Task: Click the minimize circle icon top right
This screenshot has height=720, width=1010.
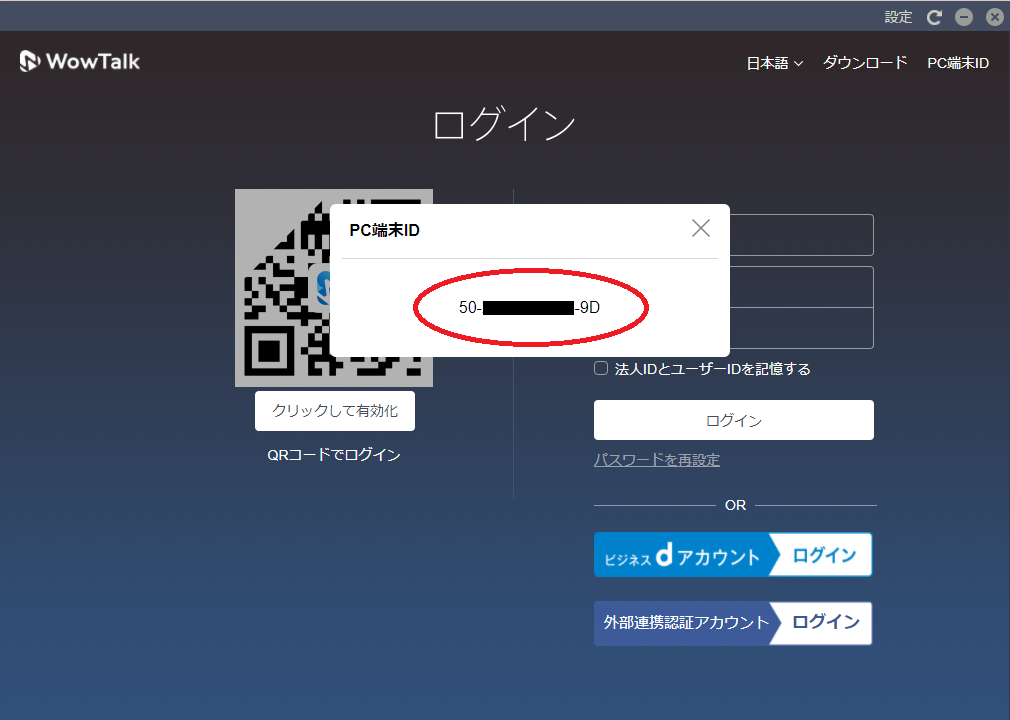Action: [963, 16]
